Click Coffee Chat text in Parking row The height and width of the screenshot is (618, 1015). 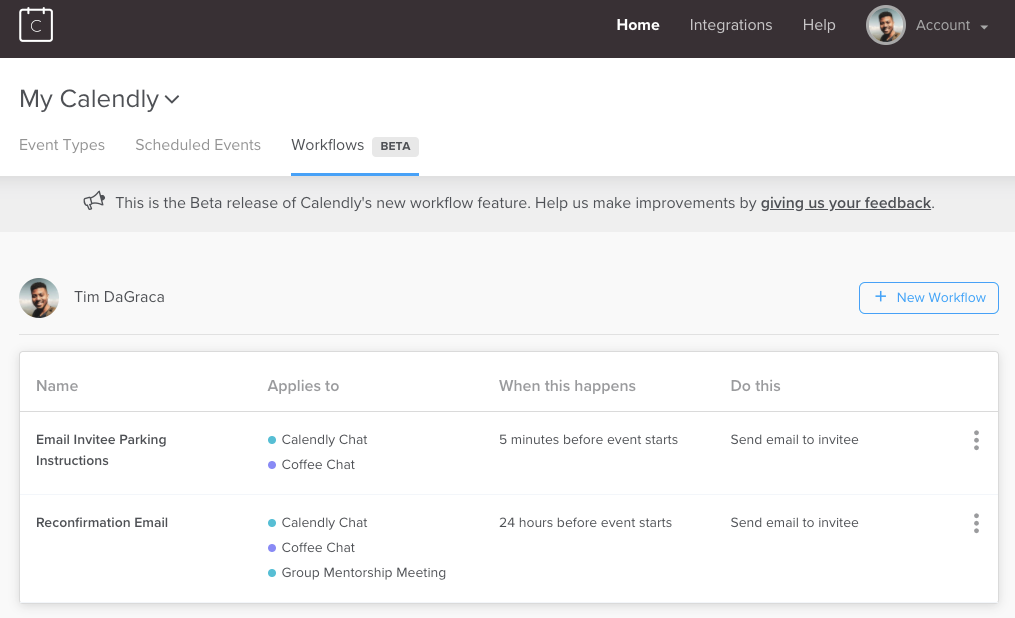tap(318, 465)
